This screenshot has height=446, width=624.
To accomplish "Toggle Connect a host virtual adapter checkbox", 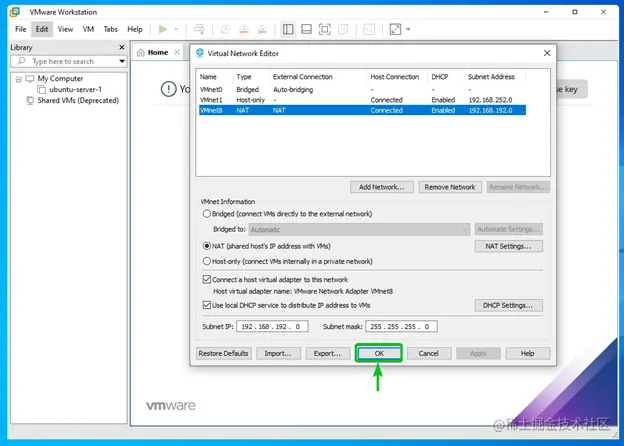I will tap(207, 279).
